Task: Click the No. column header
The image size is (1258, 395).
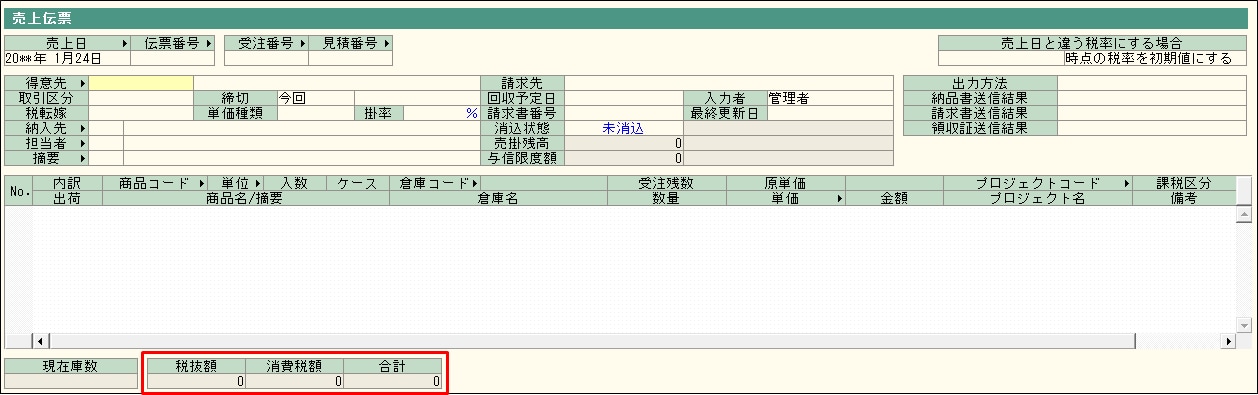Action: (18, 191)
